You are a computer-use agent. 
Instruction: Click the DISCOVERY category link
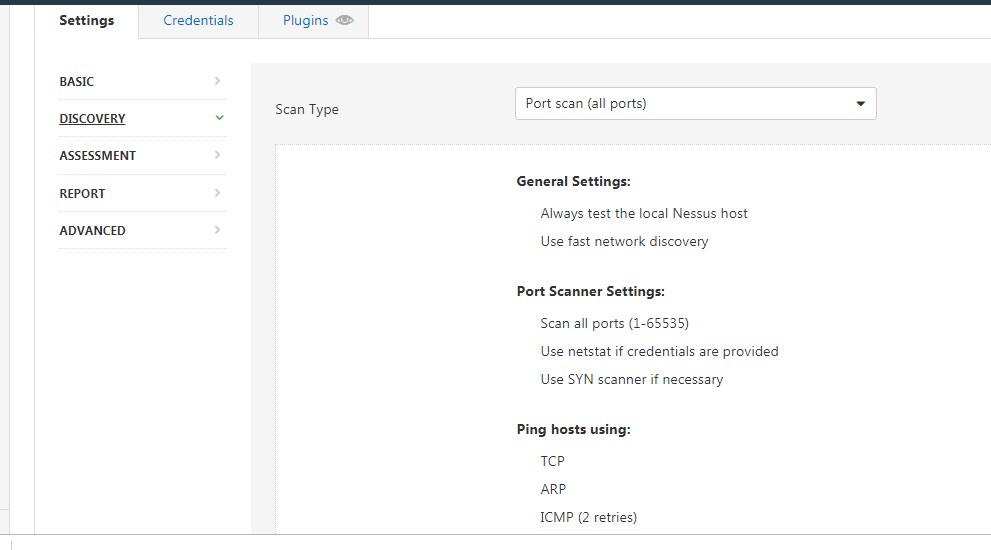(92, 119)
